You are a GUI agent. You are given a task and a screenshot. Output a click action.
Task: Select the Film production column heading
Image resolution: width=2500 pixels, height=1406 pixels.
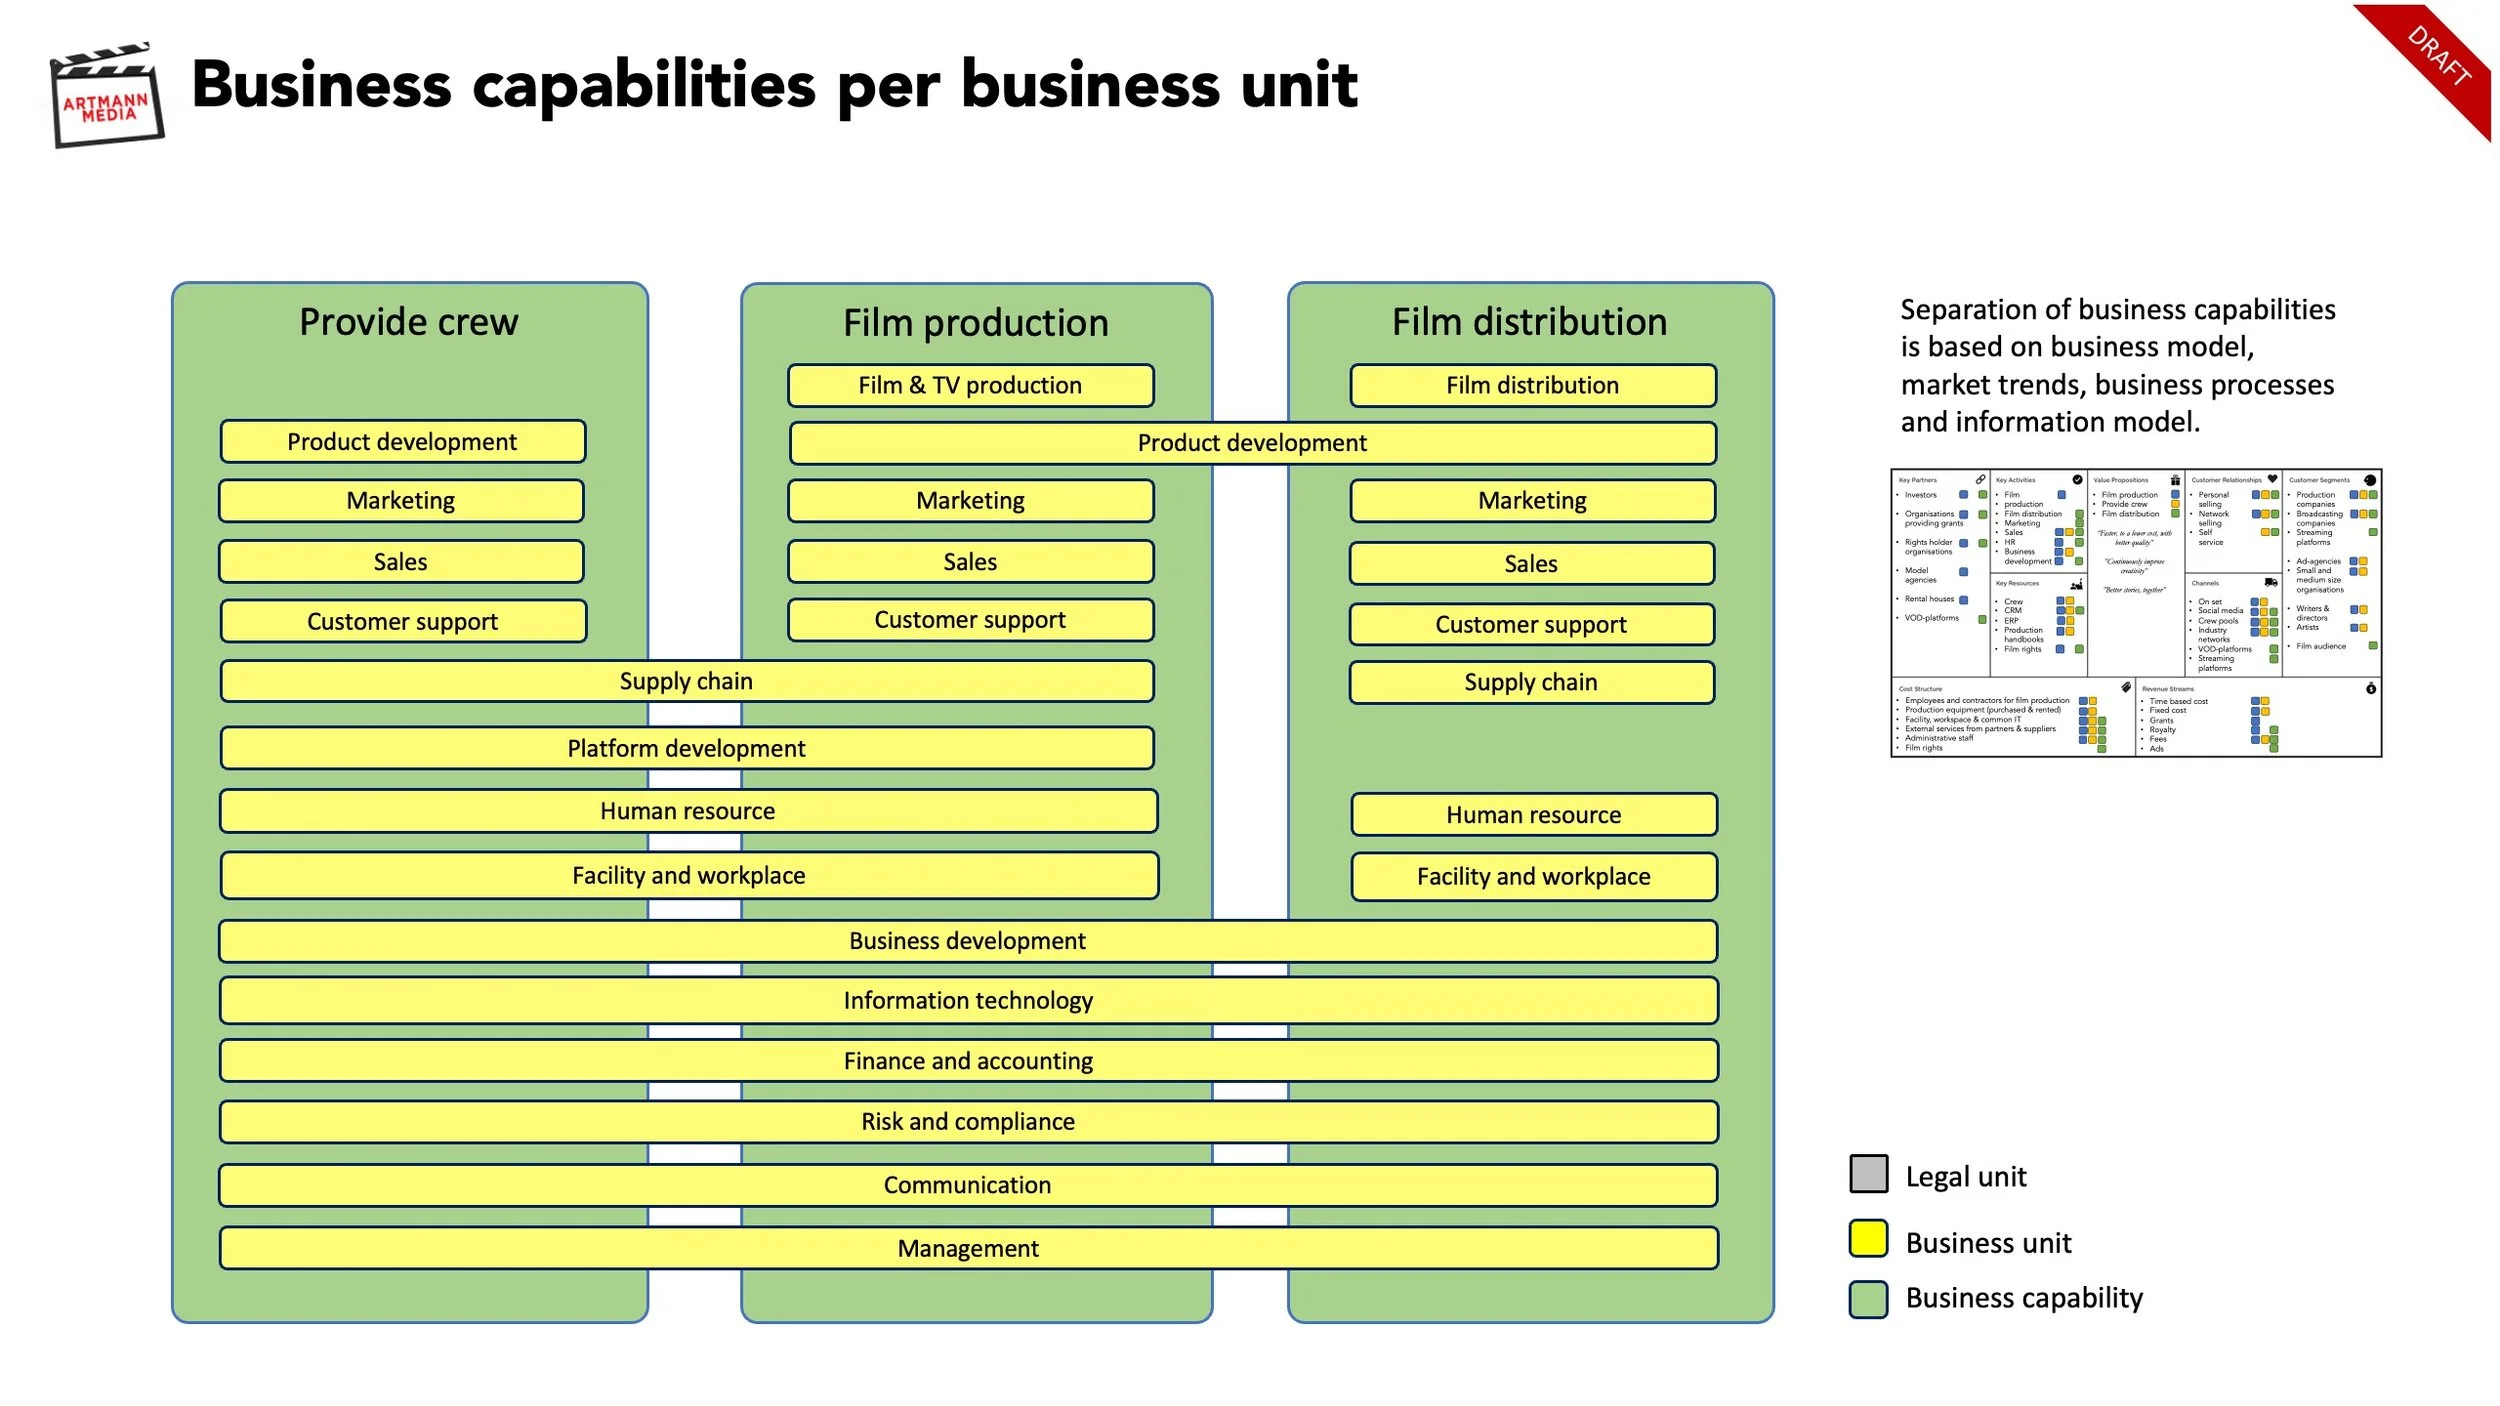click(x=975, y=323)
